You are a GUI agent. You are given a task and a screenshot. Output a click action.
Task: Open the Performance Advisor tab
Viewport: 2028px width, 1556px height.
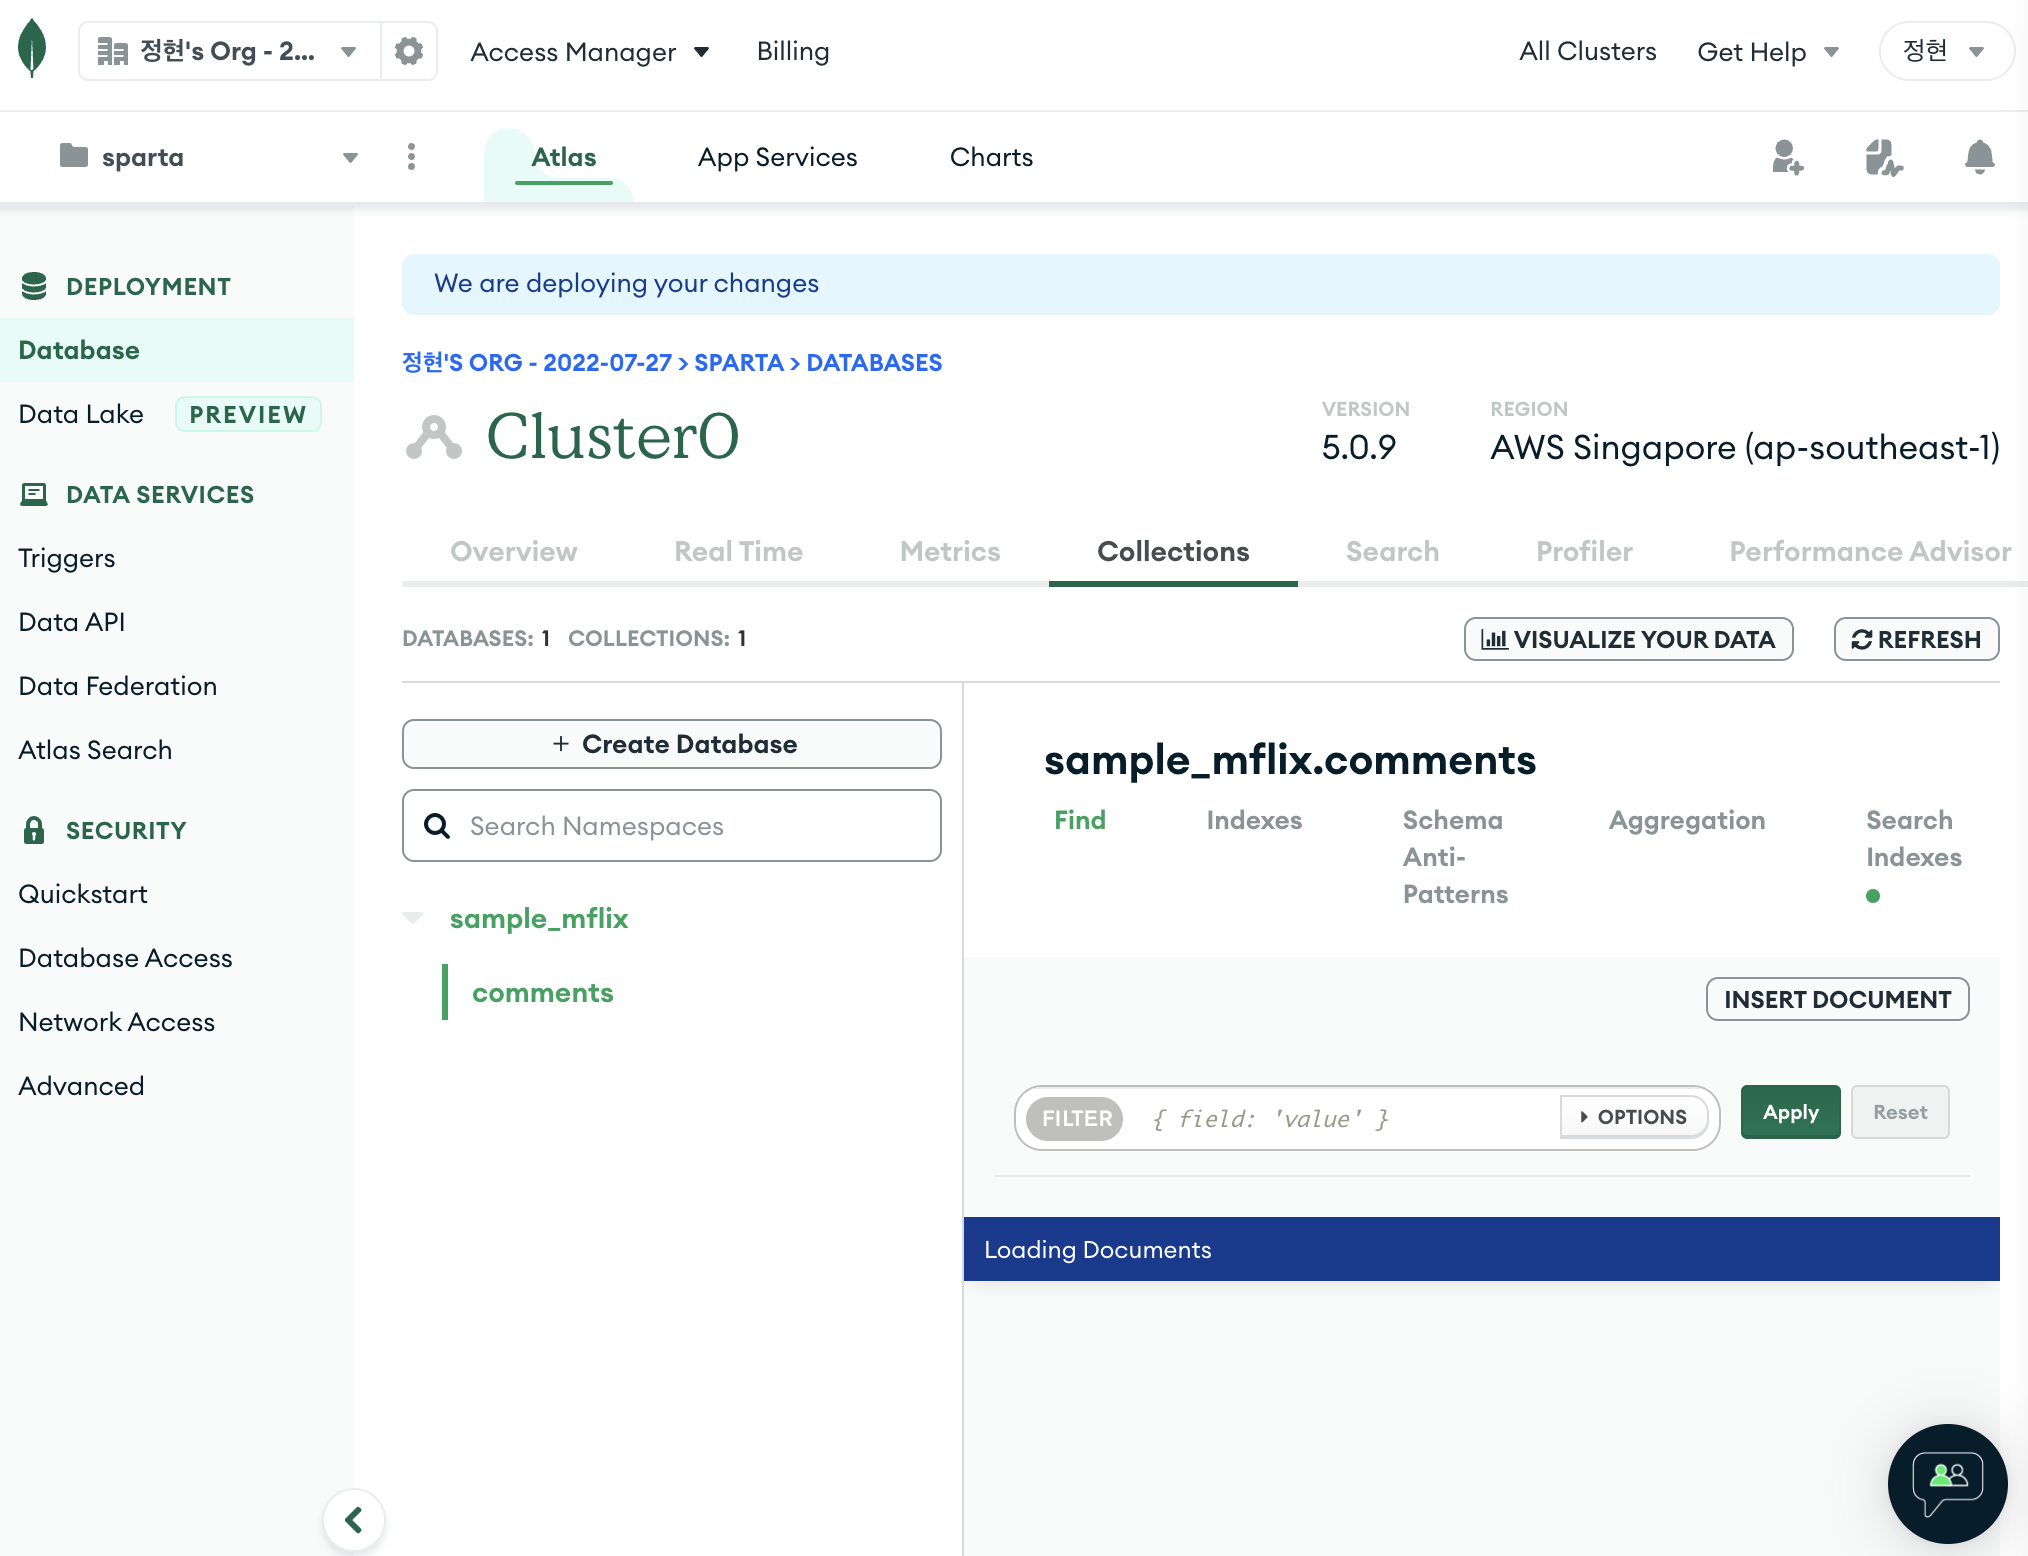pos(1870,551)
